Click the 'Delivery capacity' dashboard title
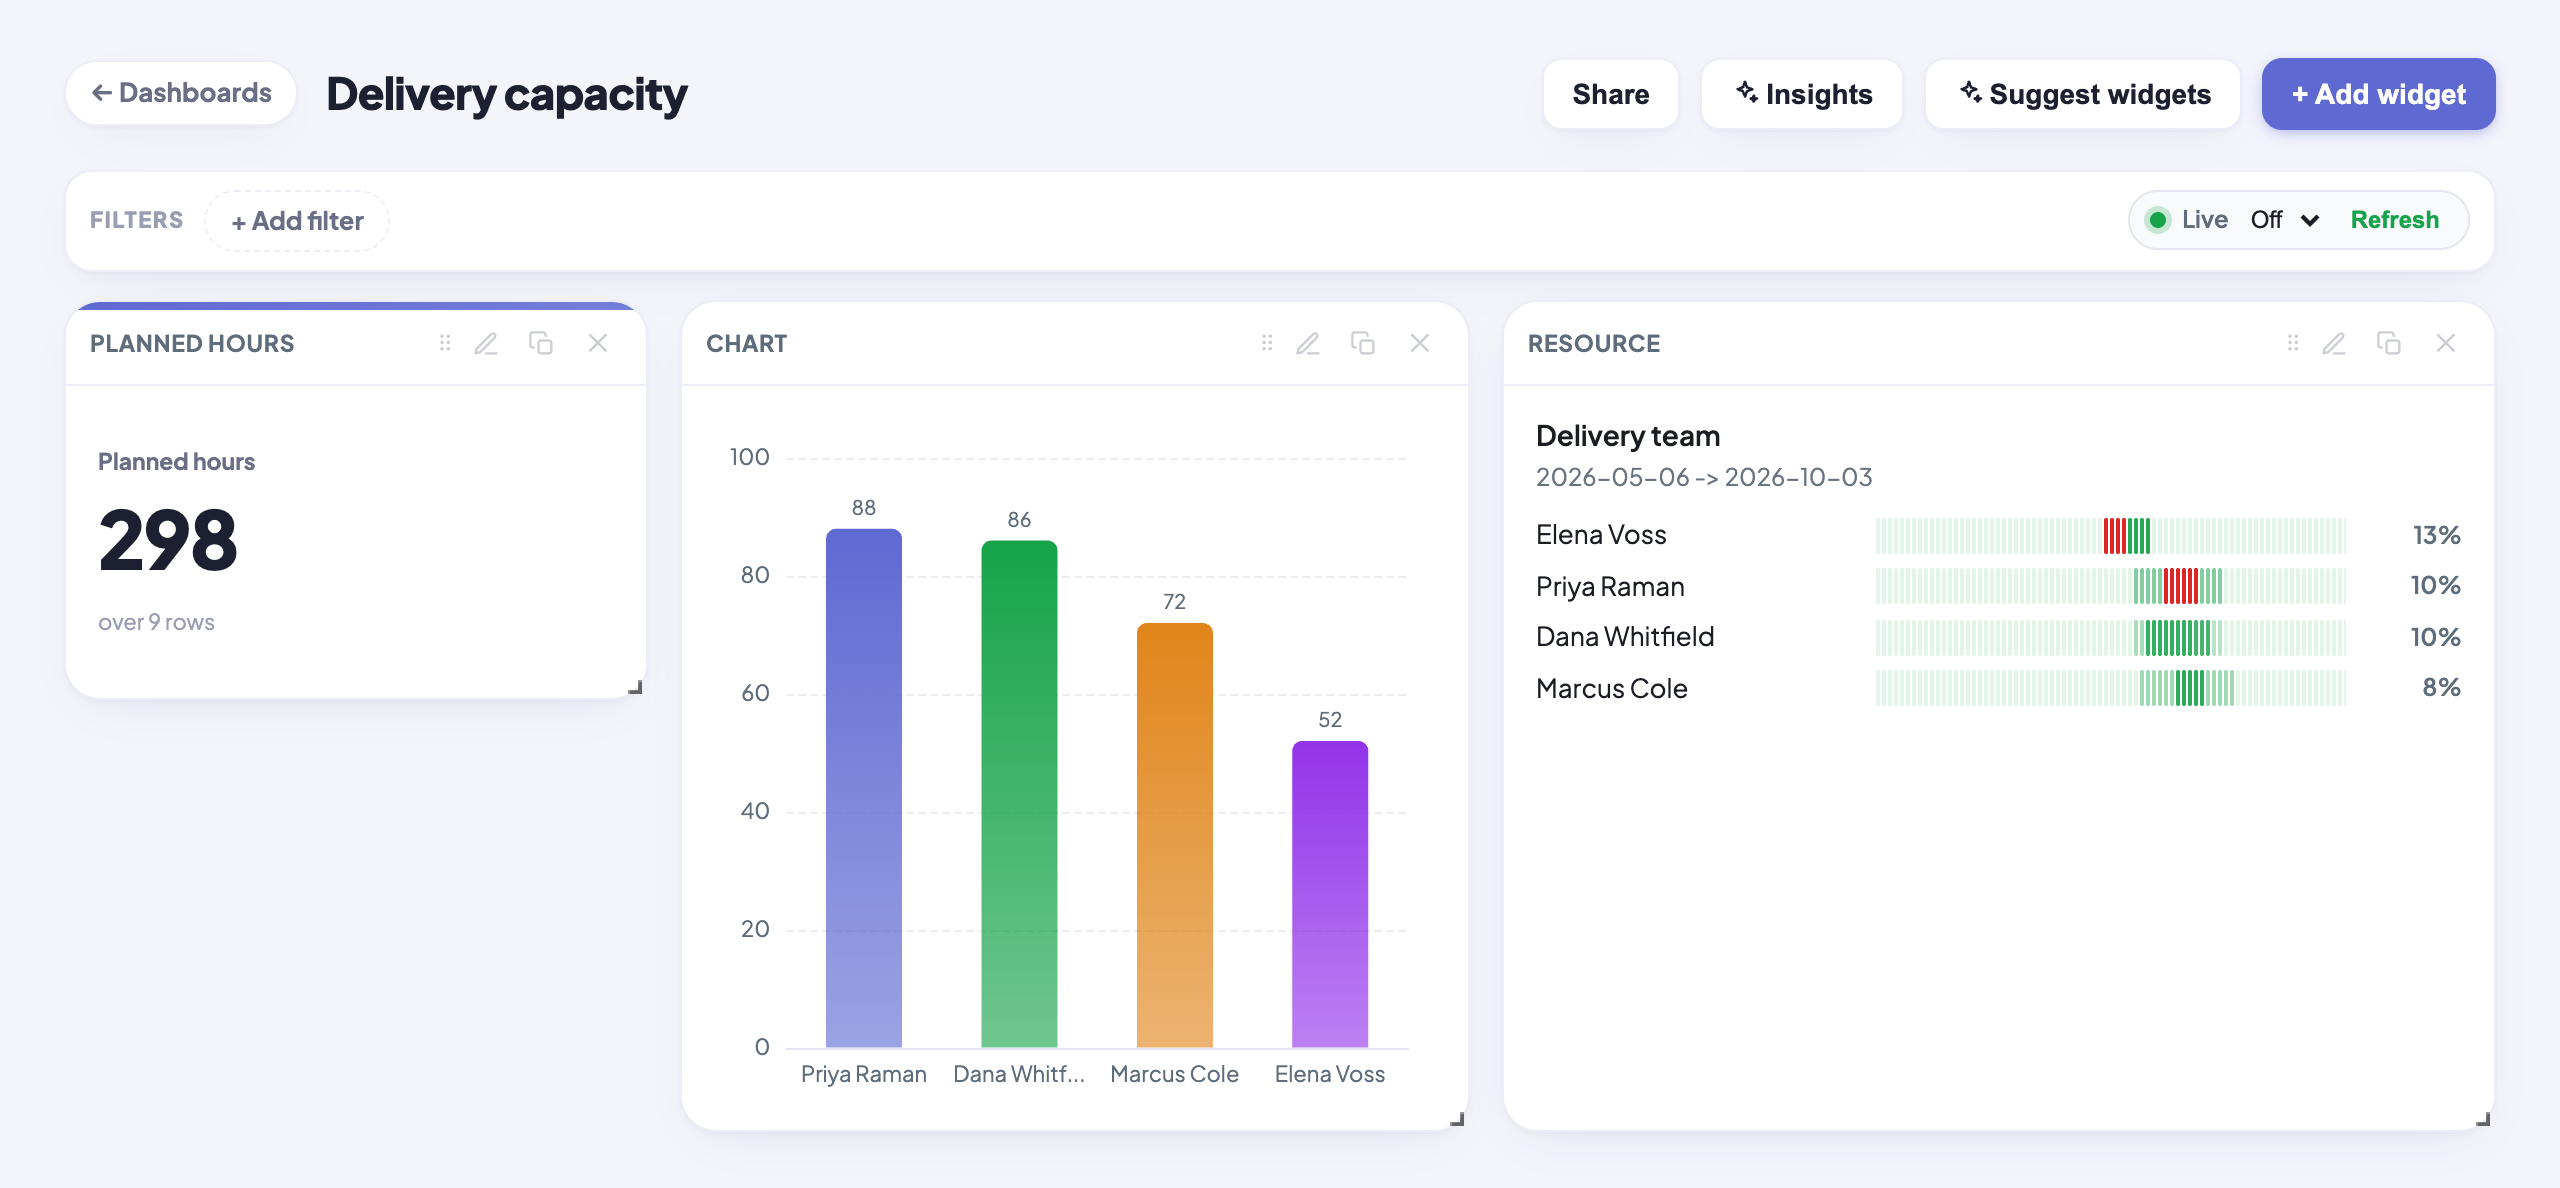Image resolution: width=2560 pixels, height=1188 pixels. (x=507, y=95)
